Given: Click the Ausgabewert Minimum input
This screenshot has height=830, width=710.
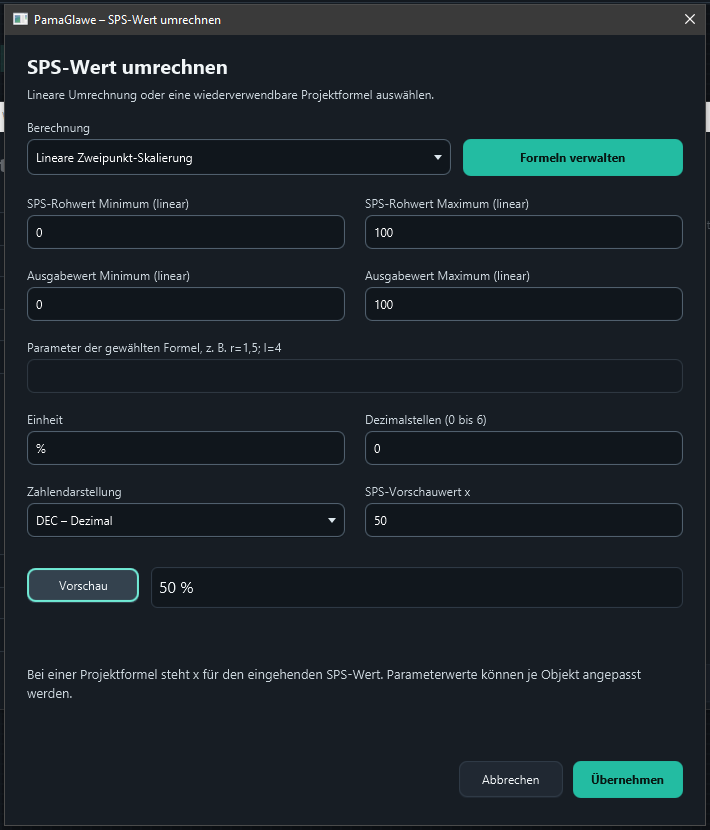Looking at the screenshot, I should [x=186, y=304].
